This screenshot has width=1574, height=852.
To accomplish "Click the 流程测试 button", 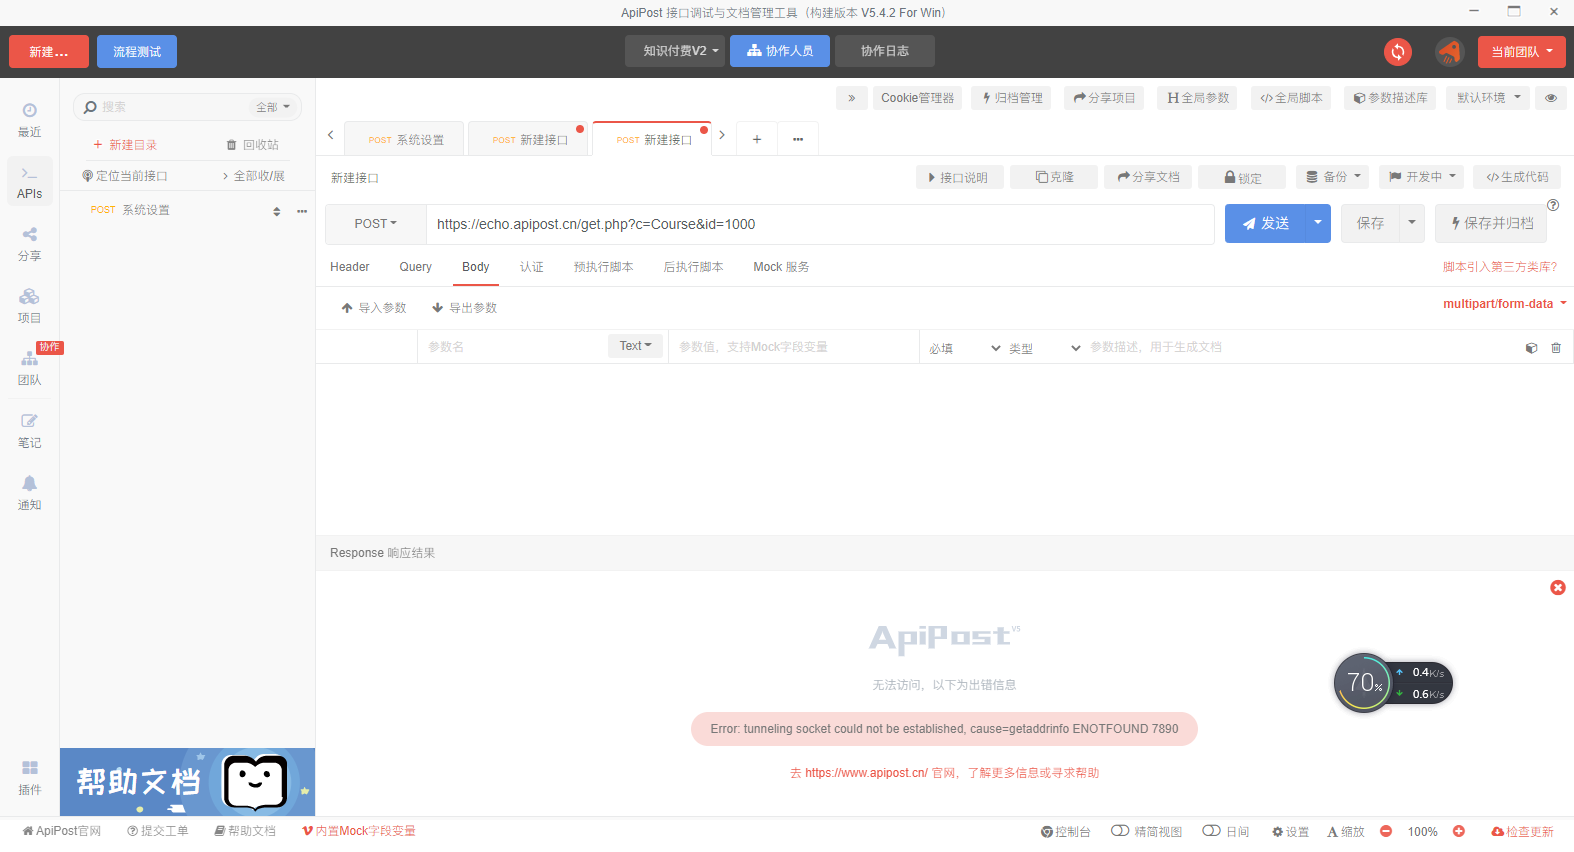I will [137, 52].
